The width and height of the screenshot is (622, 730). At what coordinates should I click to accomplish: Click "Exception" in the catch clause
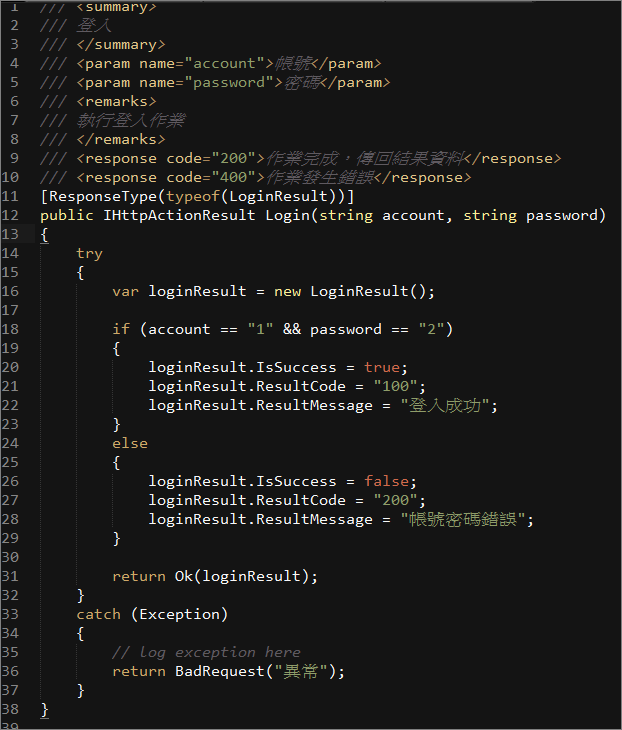(179, 615)
